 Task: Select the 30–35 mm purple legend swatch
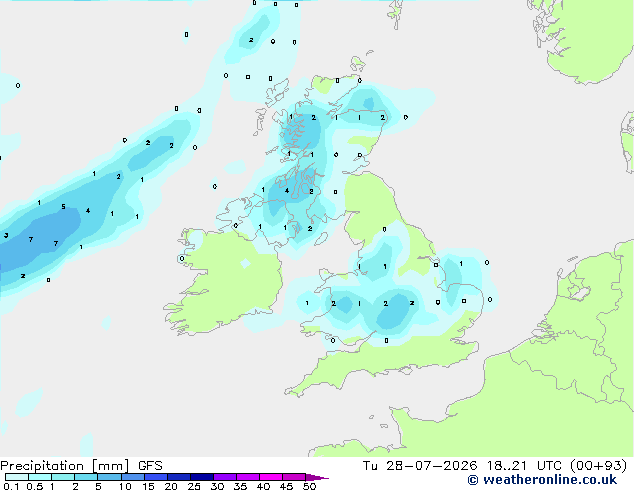point(224,477)
